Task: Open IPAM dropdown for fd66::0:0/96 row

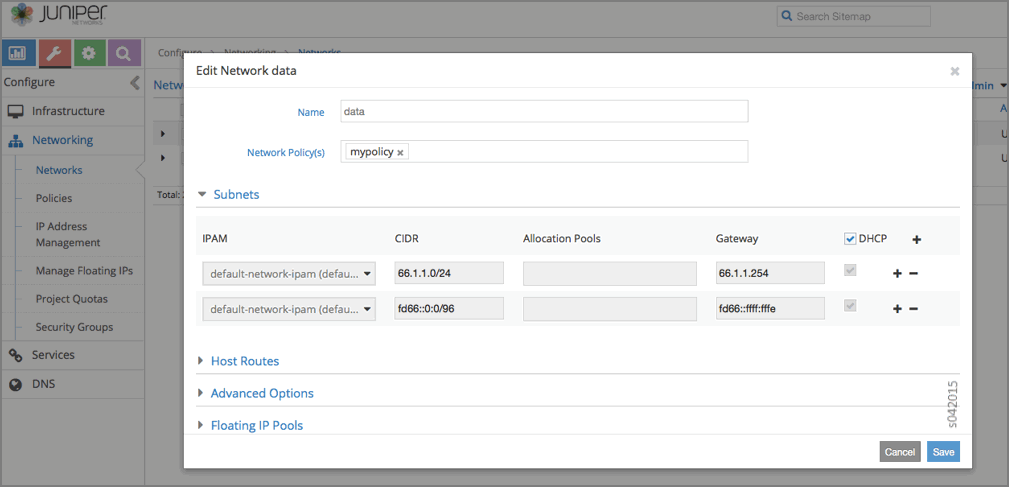Action: [x=289, y=309]
